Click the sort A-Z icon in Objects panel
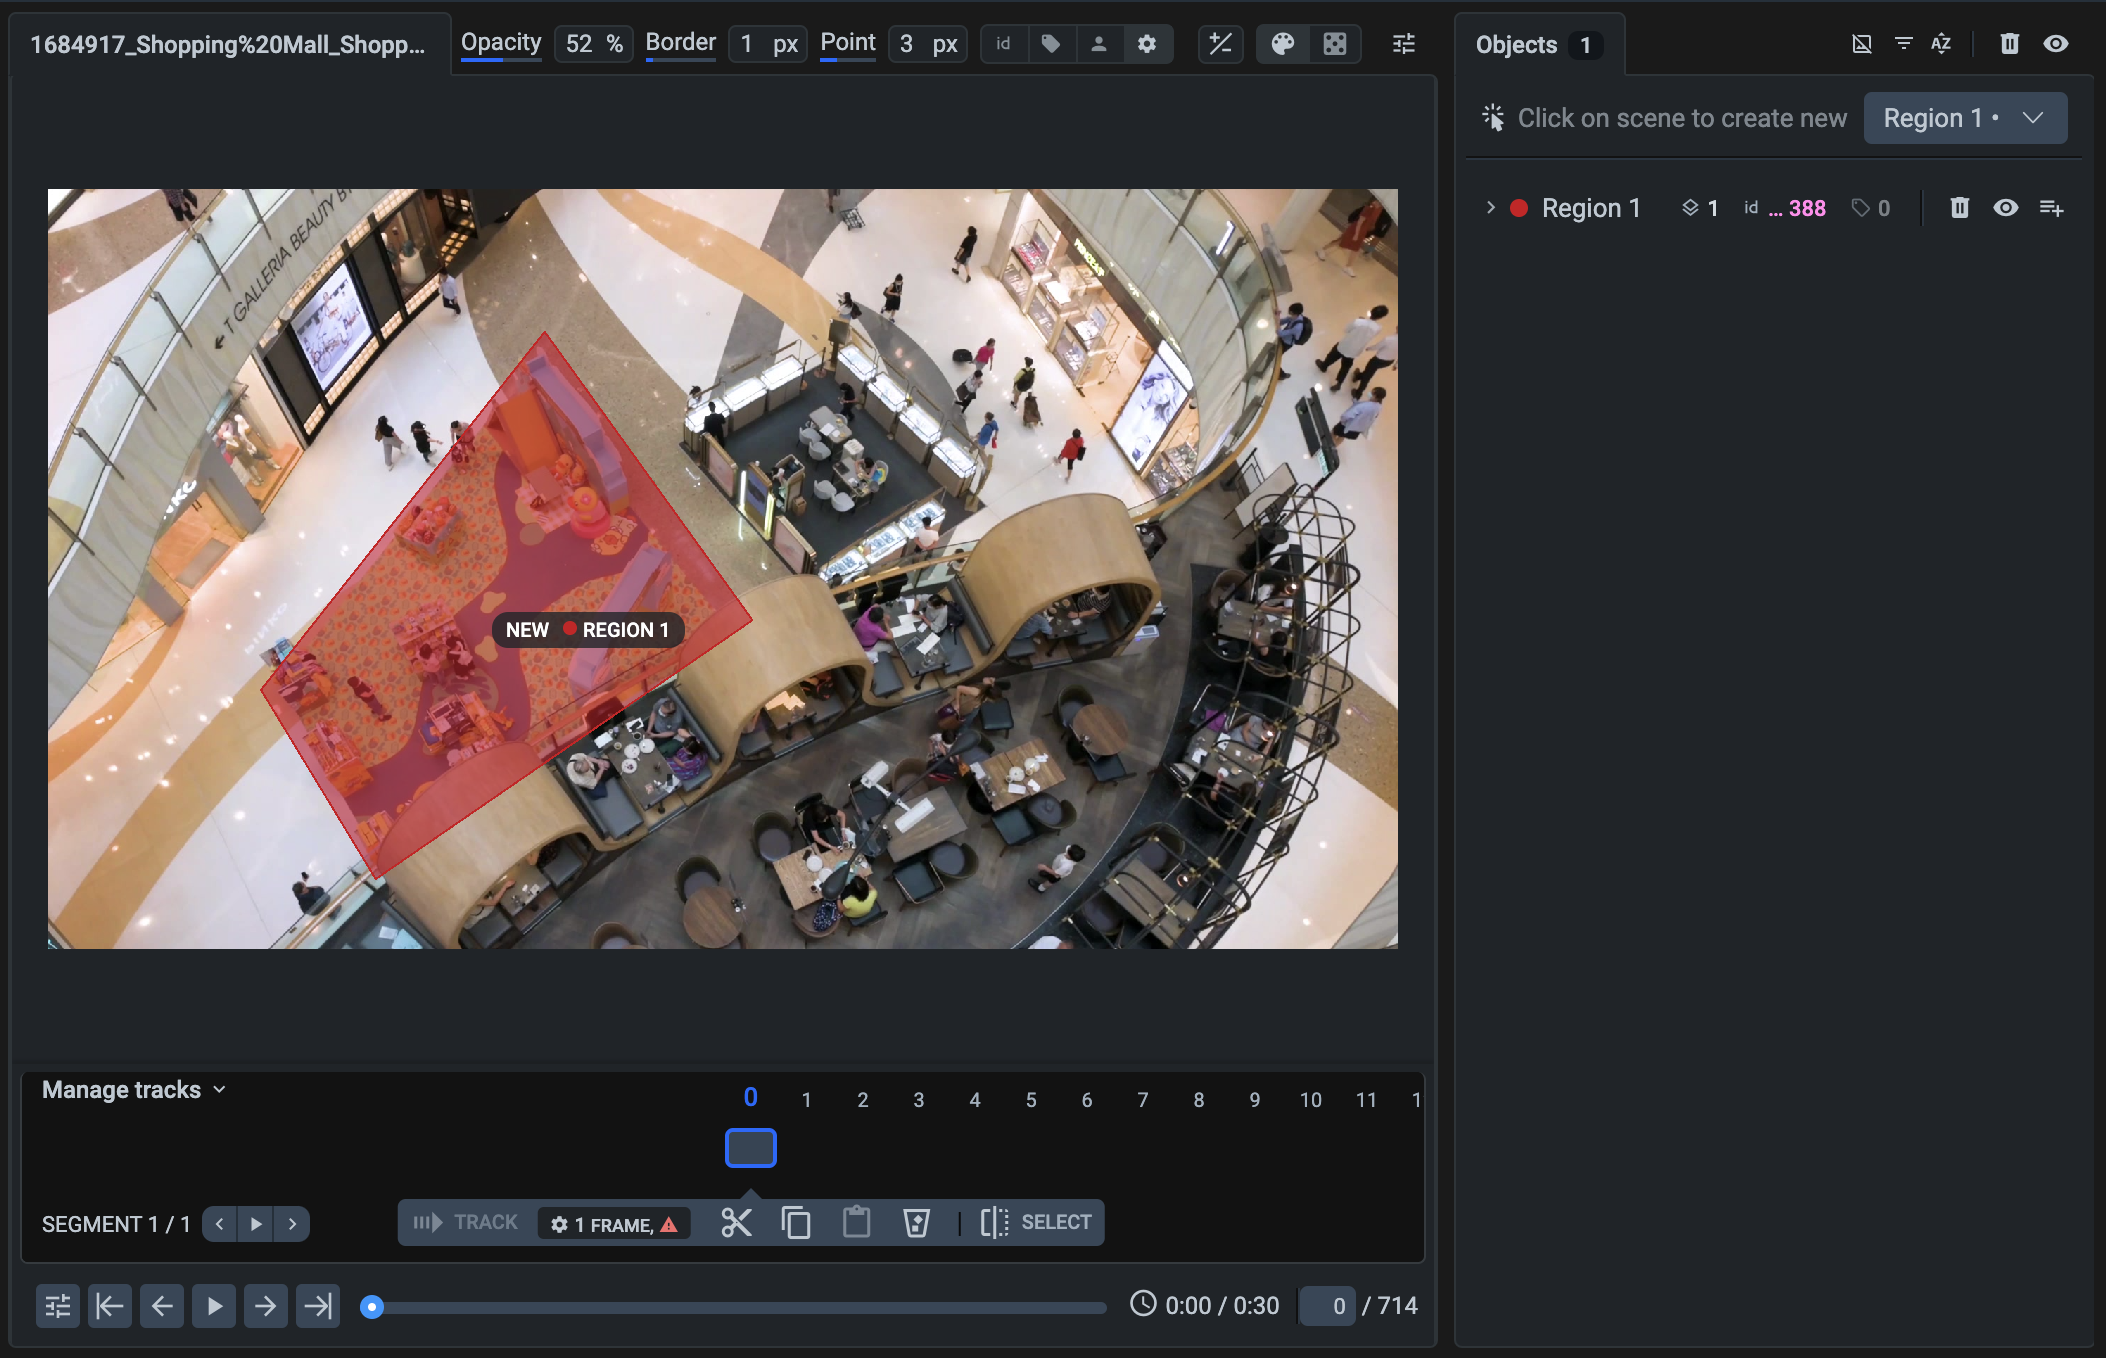The image size is (2106, 1358). pos(1941,44)
